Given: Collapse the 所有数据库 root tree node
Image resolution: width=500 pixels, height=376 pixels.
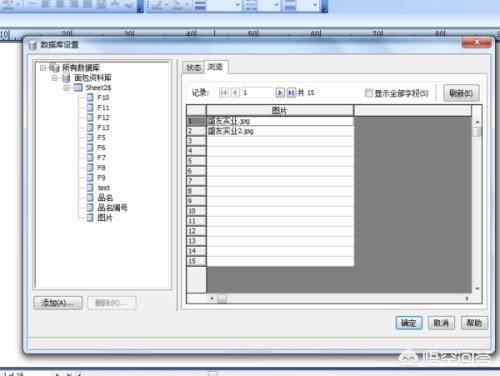Looking at the screenshot, I should tap(43, 68).
